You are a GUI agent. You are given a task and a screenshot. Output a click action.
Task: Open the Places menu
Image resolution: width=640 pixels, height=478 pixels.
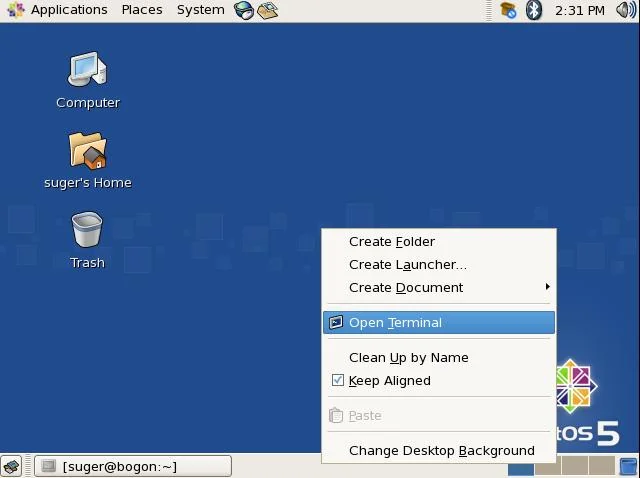pos(142,10)
